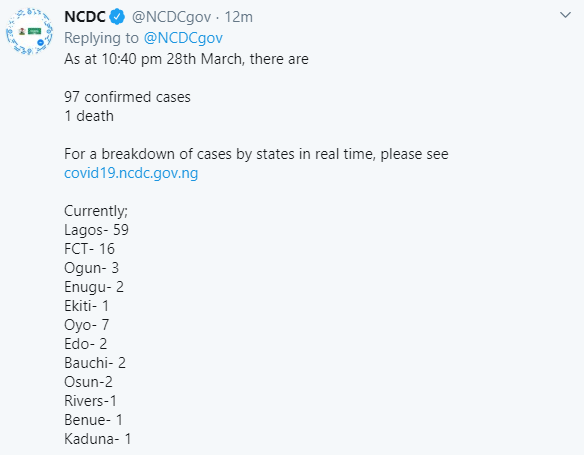The height and width of the screenshot is (455, 584).
Task: Click the NCDC display name
Action: pos(85,17)
